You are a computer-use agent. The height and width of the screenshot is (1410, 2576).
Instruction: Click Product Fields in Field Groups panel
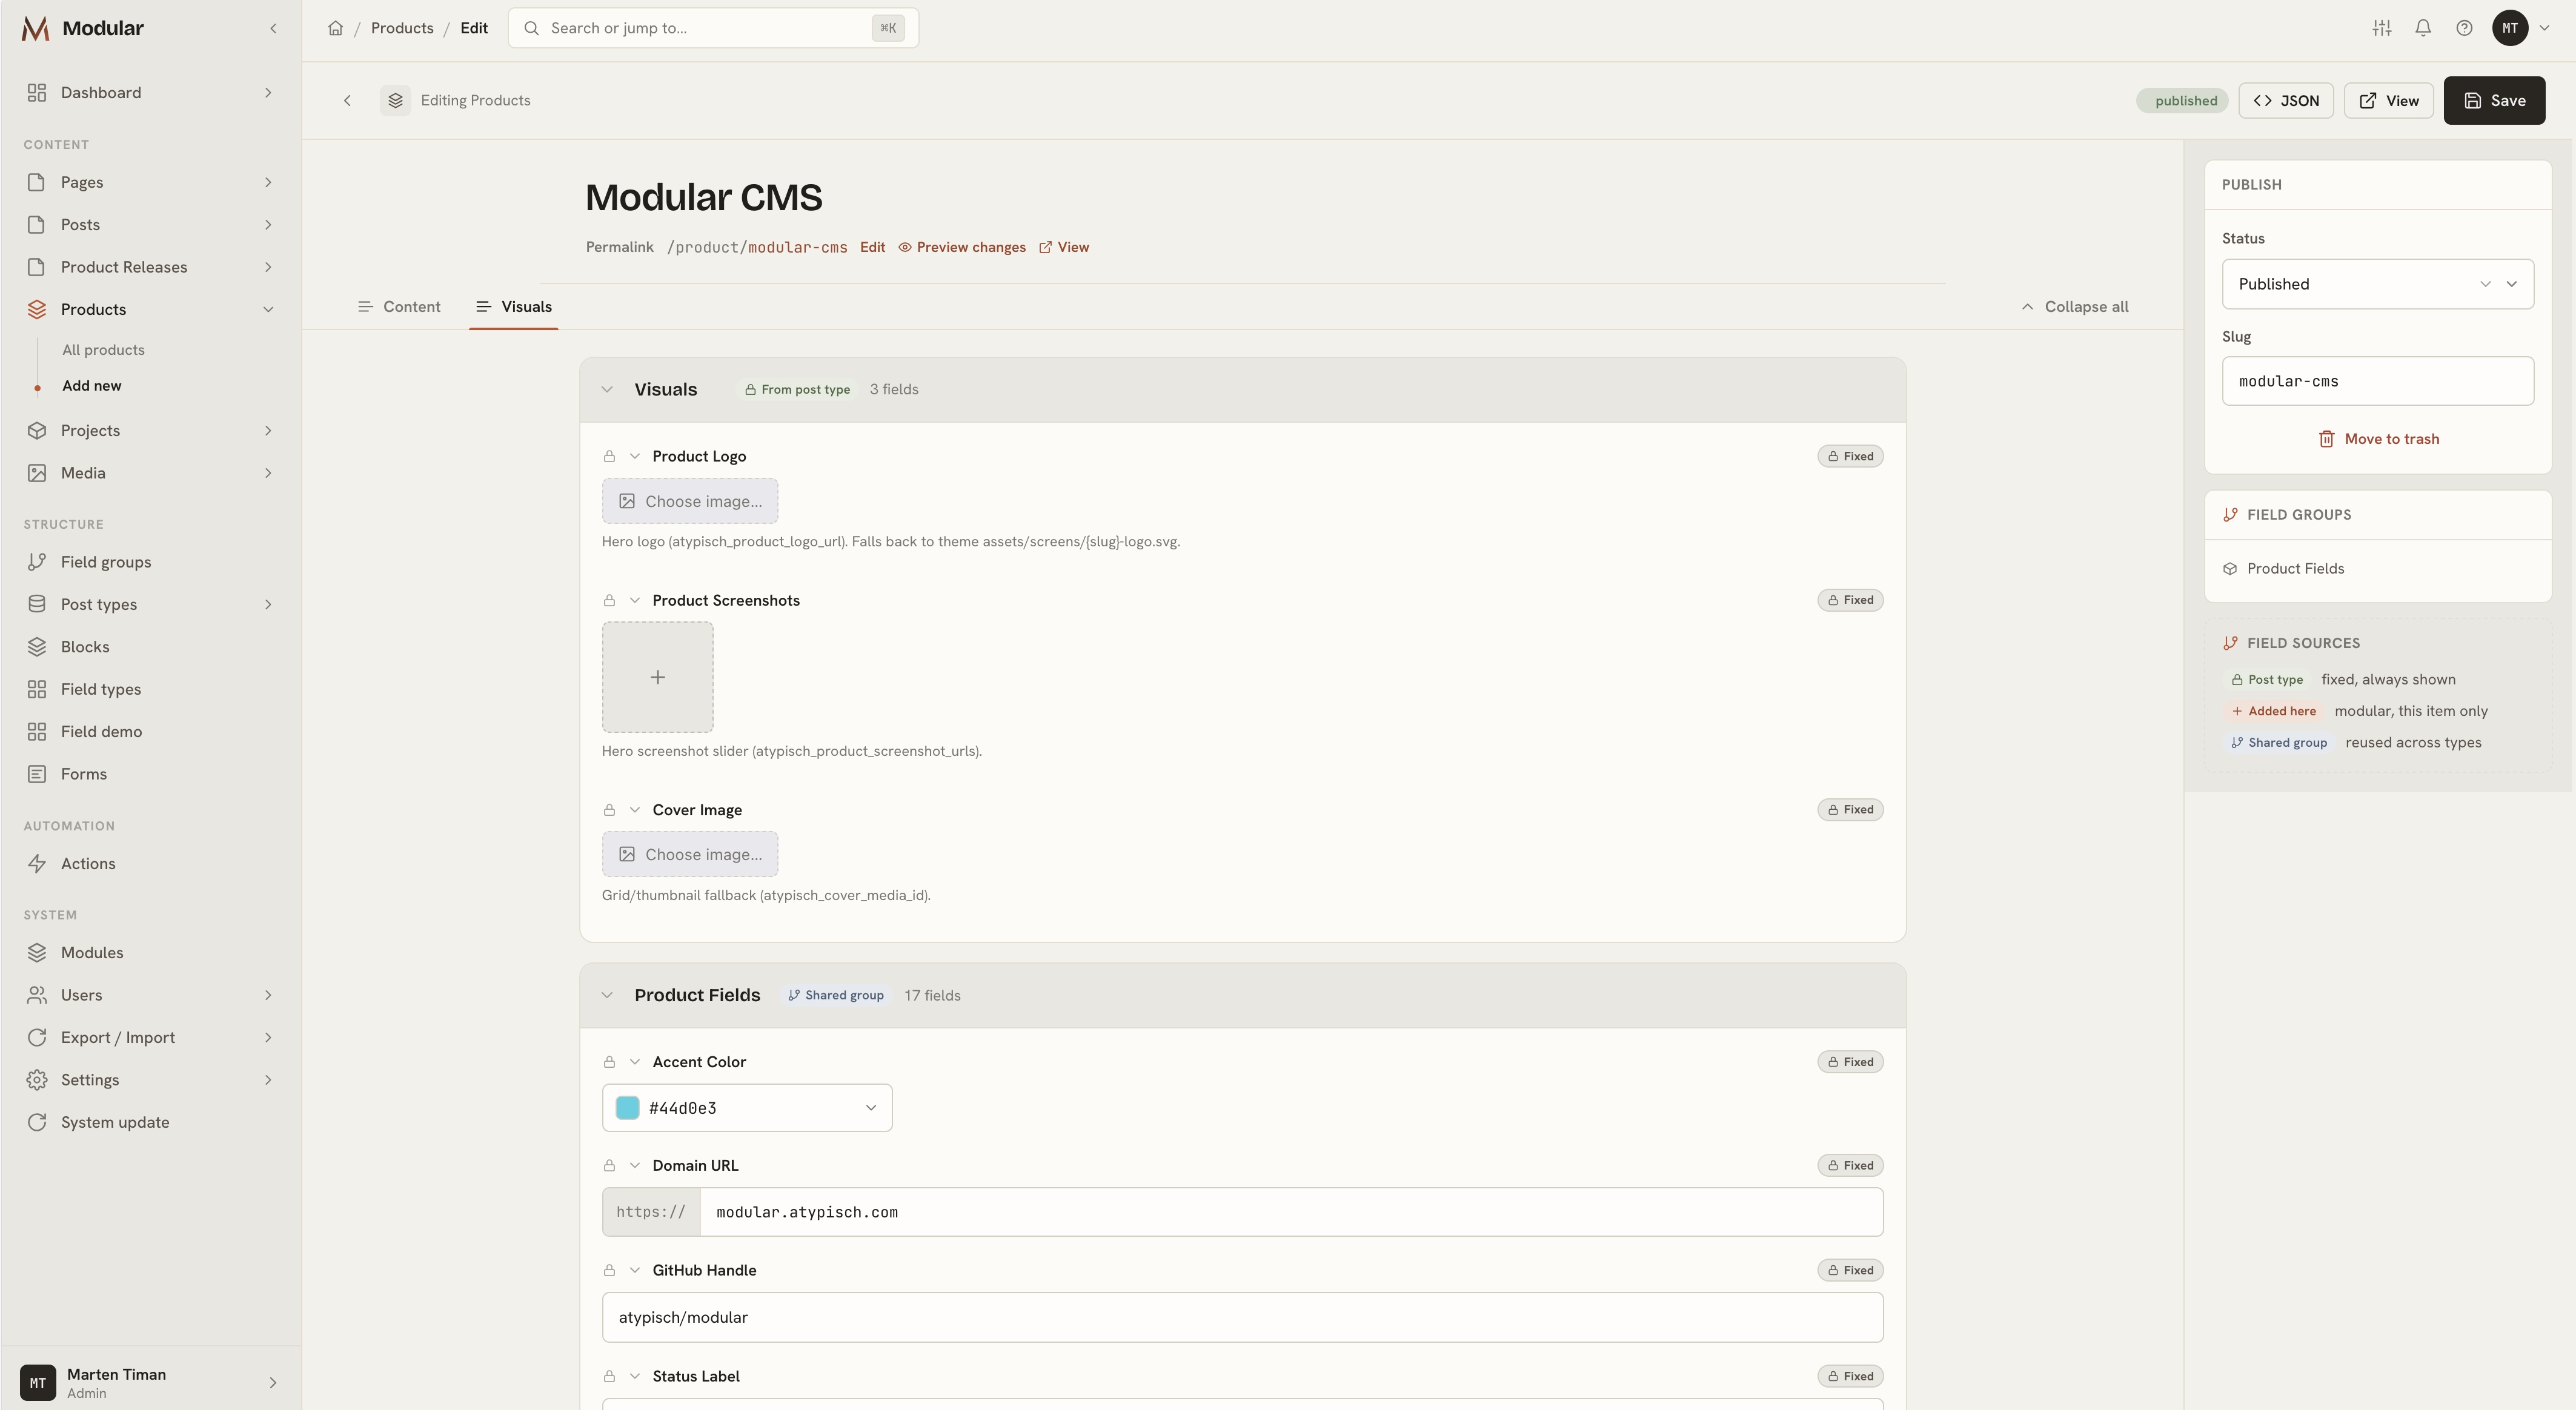(x=2295, y=569)
